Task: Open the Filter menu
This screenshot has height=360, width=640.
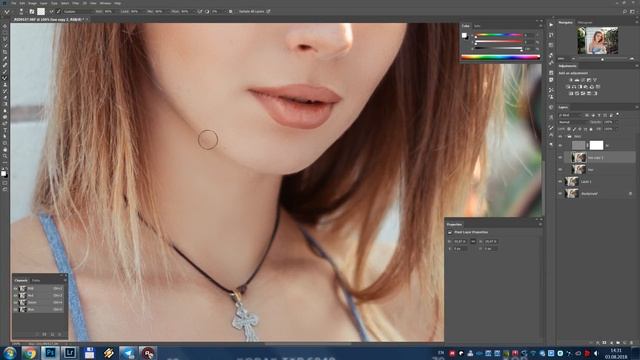Action: (x=76, y=3)
